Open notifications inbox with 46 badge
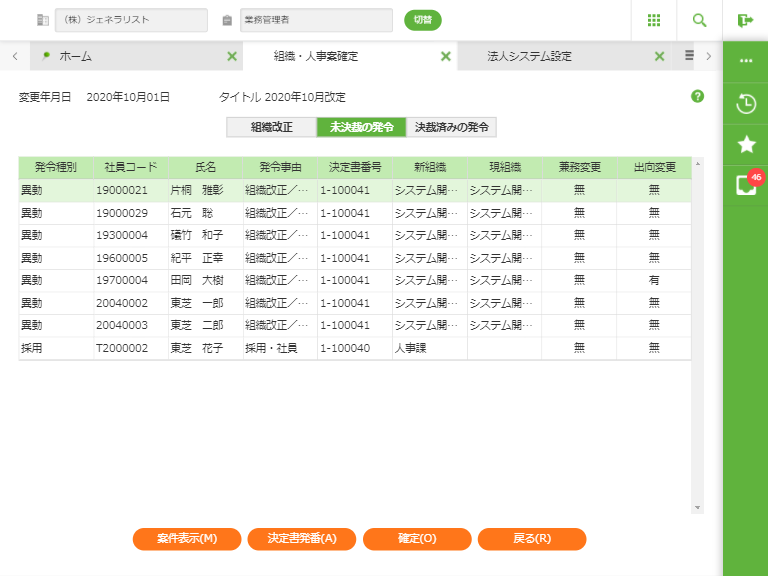768x576 pixels. pyautogui.click(x=745, y=185)
